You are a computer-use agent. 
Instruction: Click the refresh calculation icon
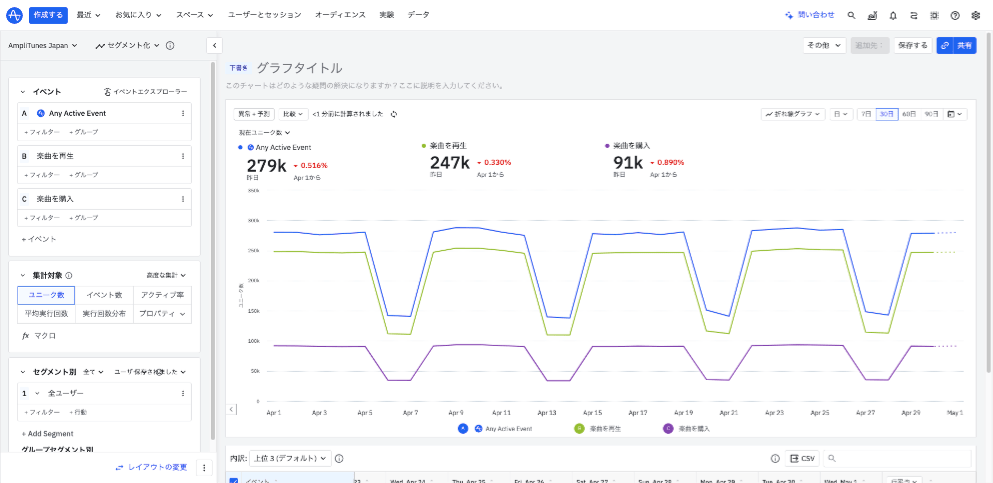394,114
